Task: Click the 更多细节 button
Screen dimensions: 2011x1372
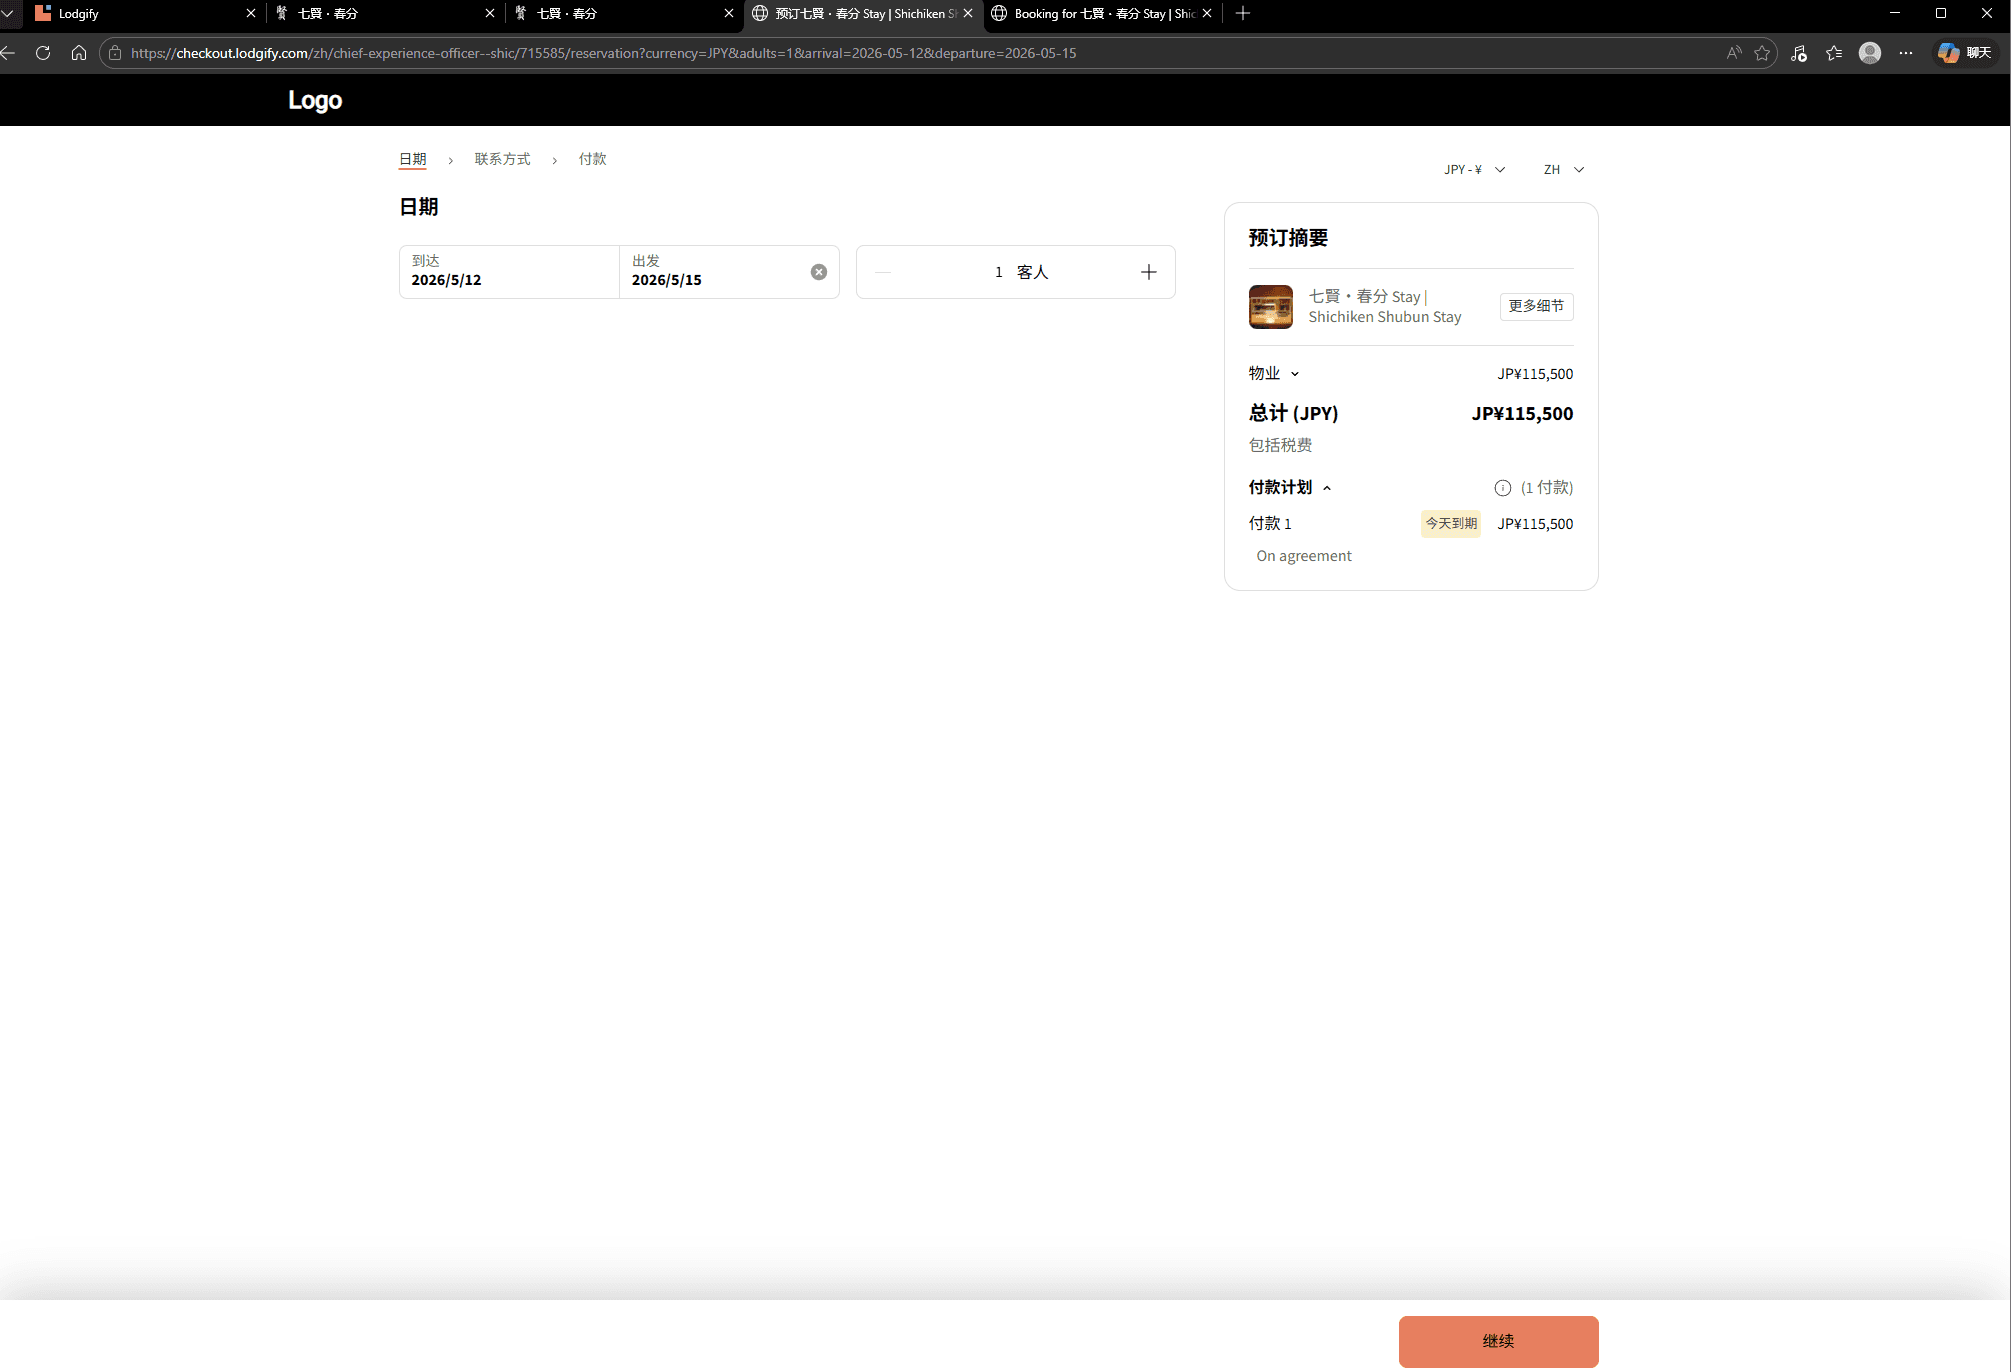Action: click(1536, 306)
